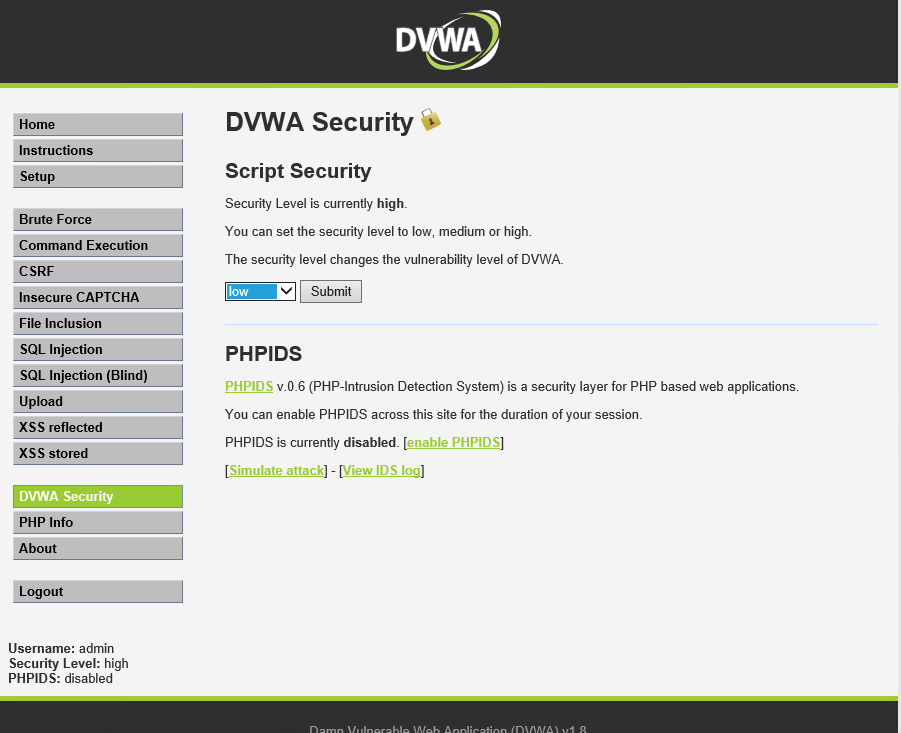The width and height of the screenshot is (901, 733).
Task: Click the Script Security heading
Action: [x=298, y=171]
